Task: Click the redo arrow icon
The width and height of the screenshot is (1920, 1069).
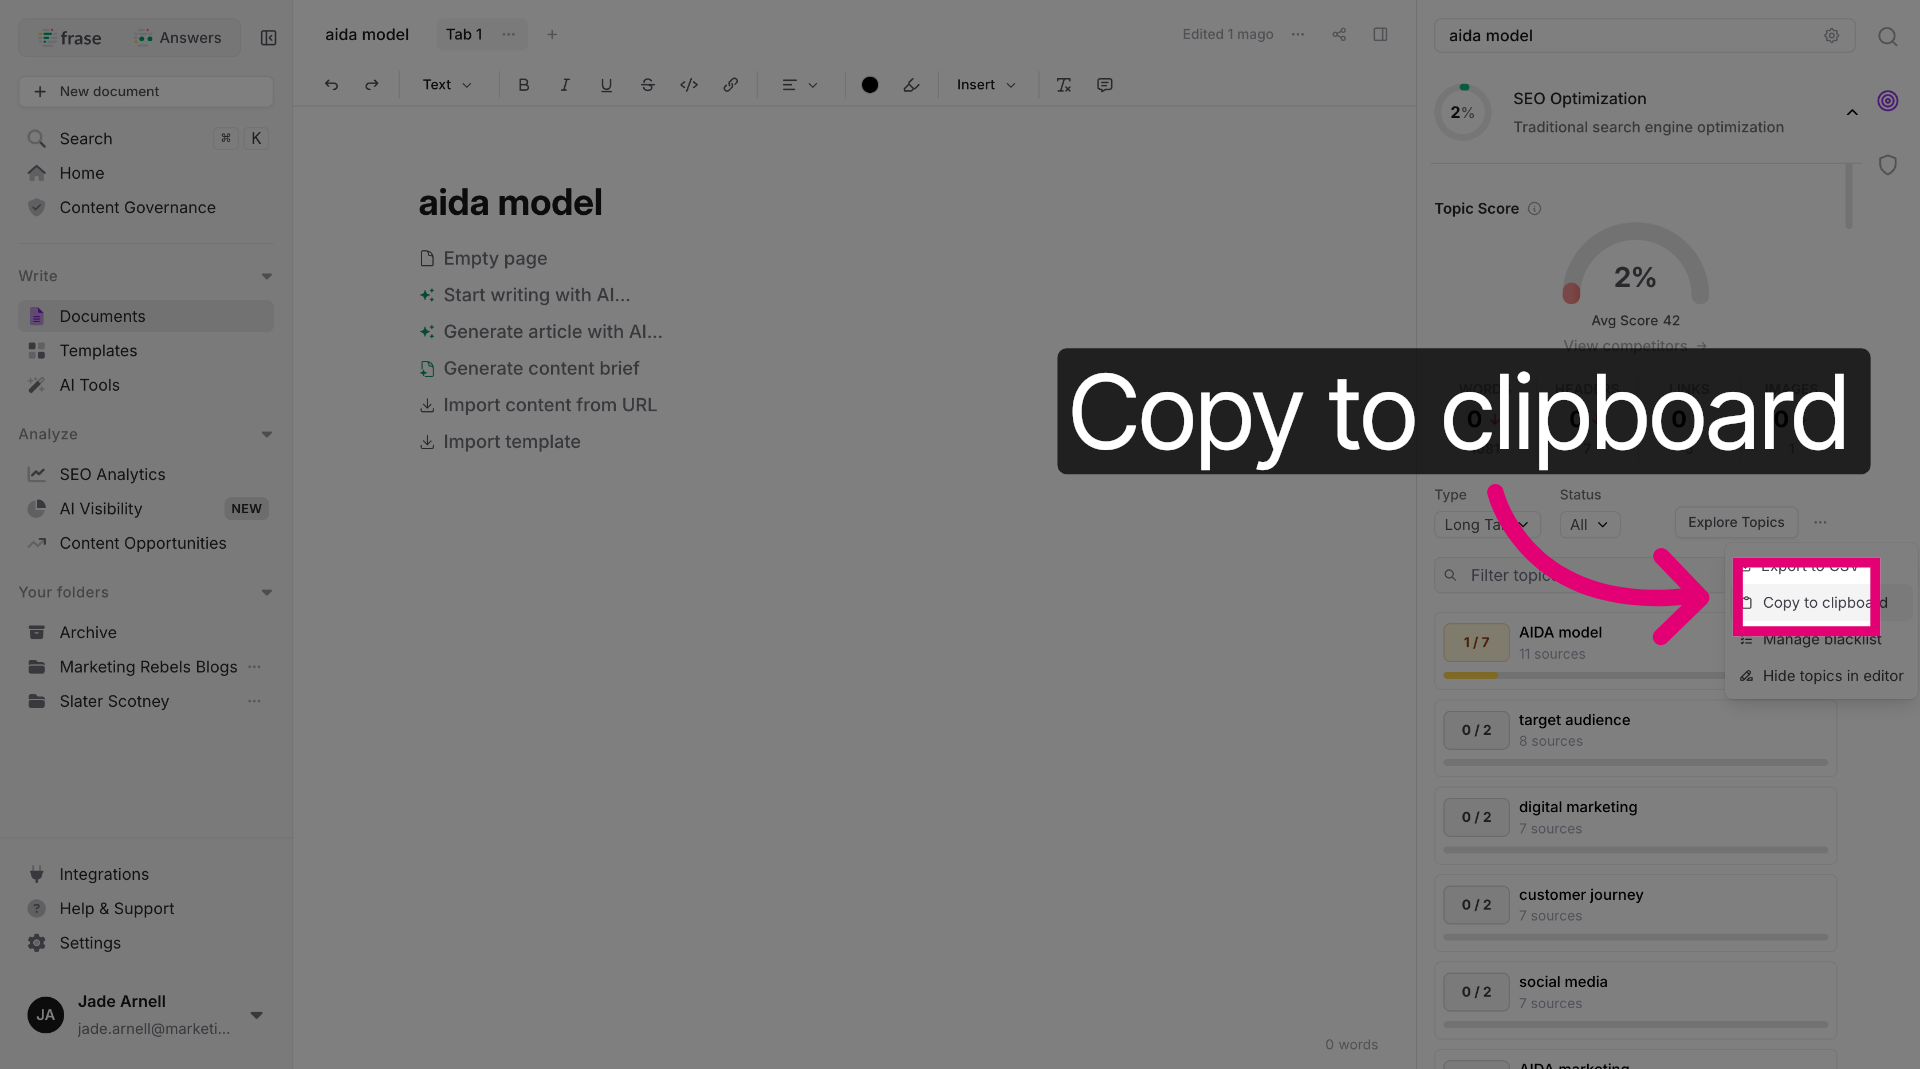Action: [x=372, y=85]
